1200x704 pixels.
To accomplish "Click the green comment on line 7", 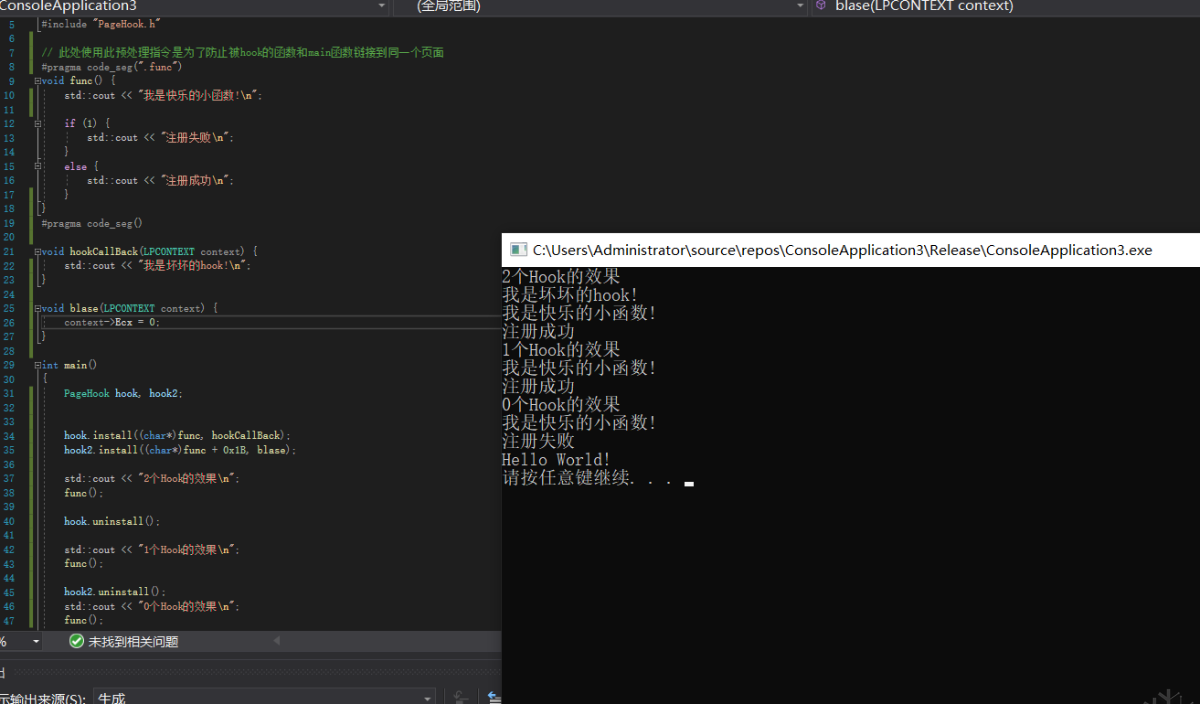I will (x=242, y=52).
